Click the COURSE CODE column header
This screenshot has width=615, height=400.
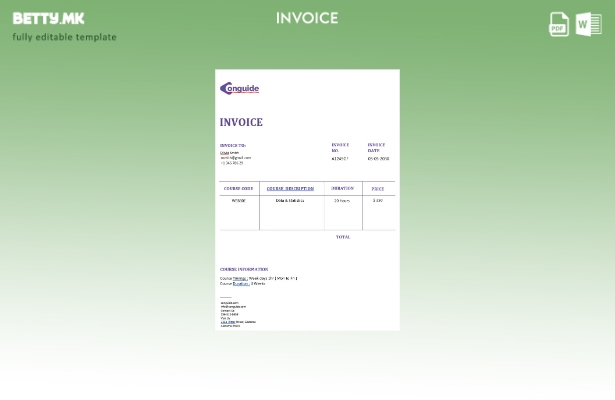[x=238, y=188]
